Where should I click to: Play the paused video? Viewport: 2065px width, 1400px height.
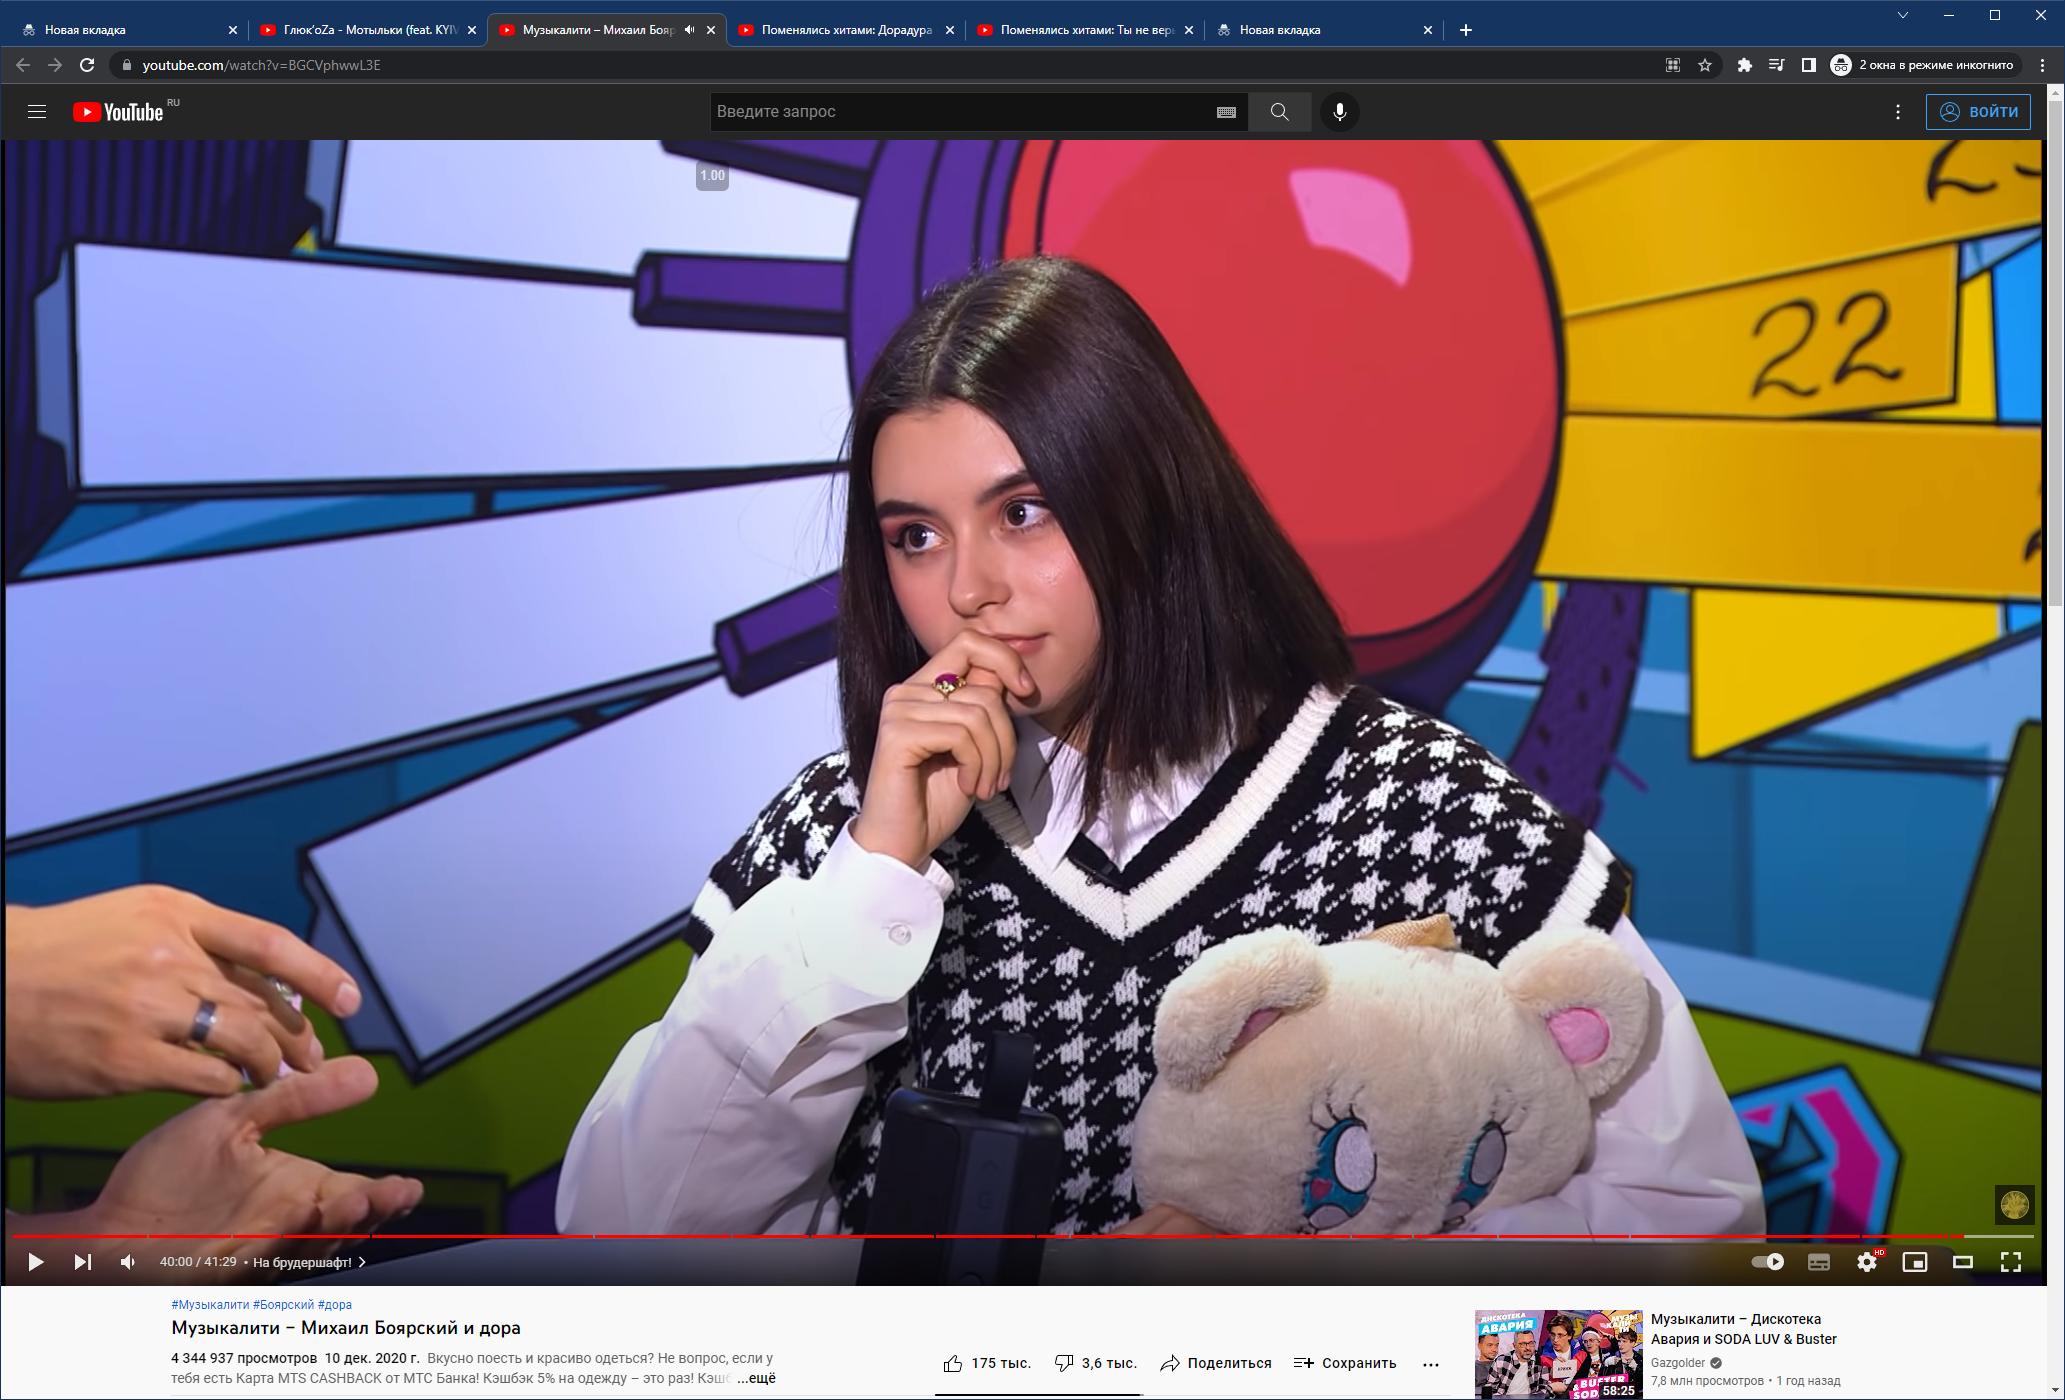(36, 1262)
